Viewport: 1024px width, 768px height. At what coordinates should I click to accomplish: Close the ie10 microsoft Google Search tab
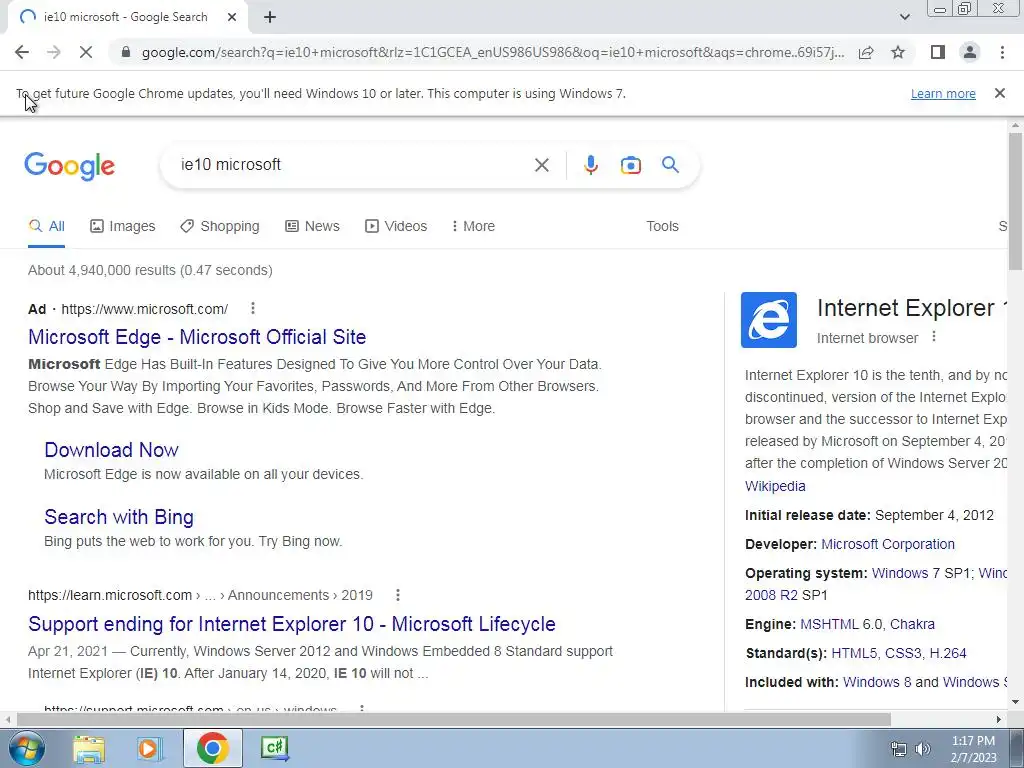(232, 17)
